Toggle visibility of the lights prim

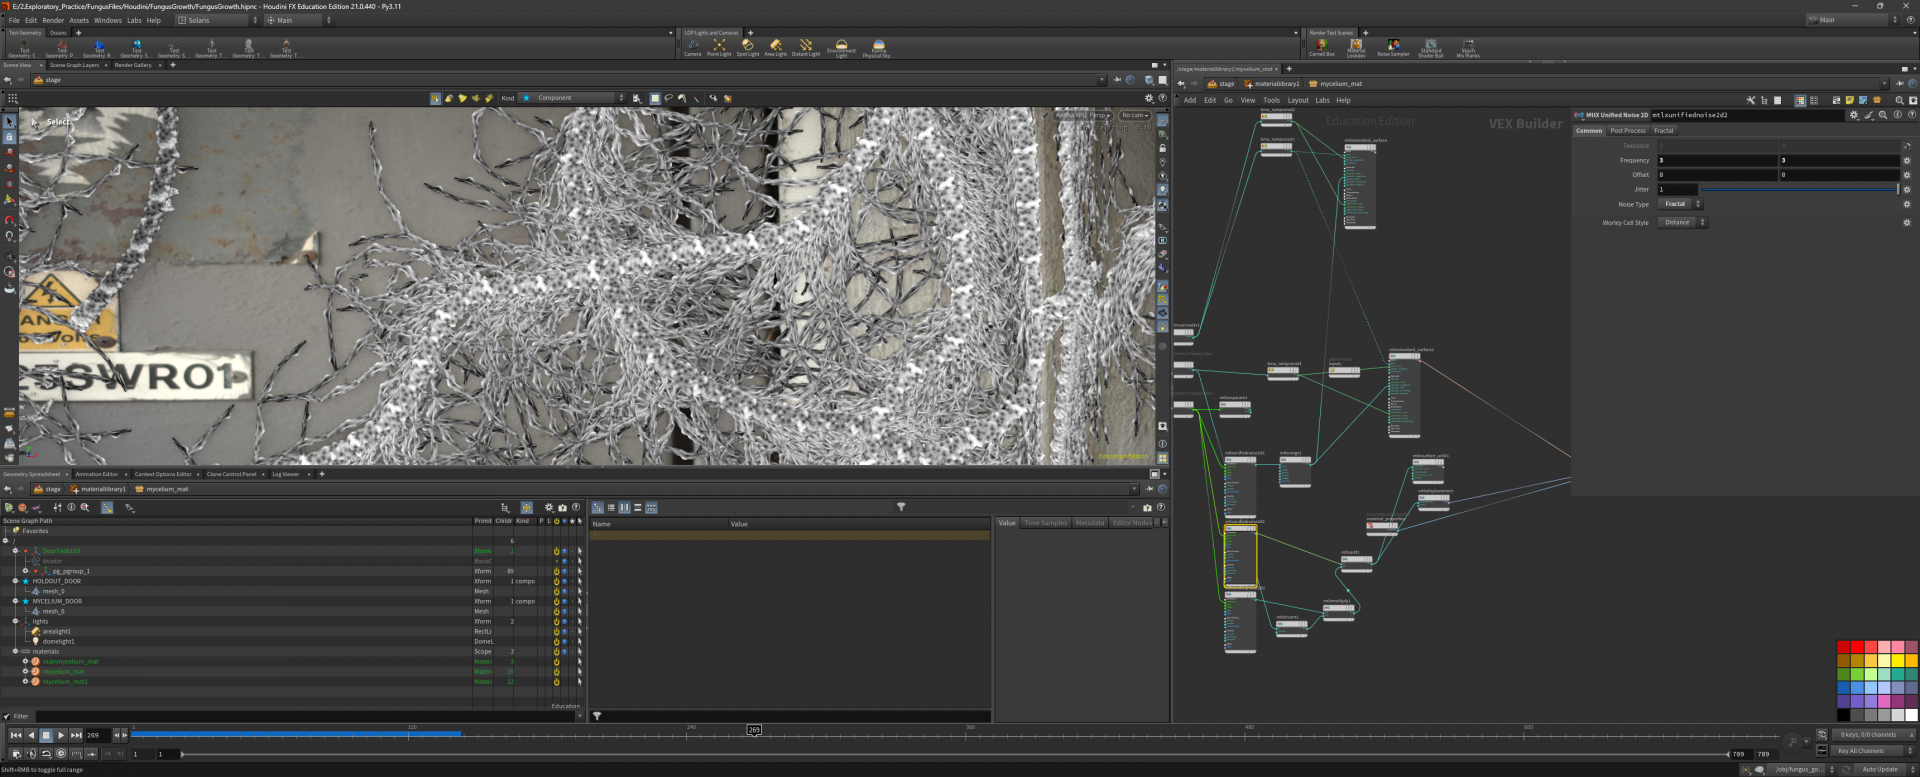tap(564, 621)
